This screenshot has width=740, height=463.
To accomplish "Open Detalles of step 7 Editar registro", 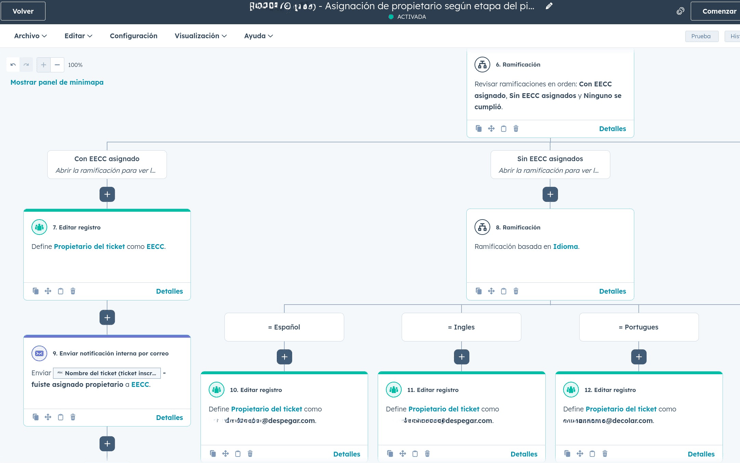I will click(x=169, y=291).
